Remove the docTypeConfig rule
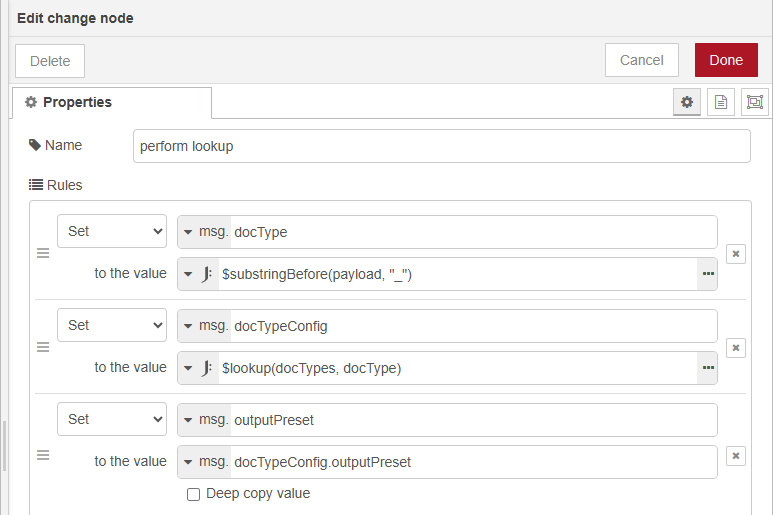 coord(735,348)
